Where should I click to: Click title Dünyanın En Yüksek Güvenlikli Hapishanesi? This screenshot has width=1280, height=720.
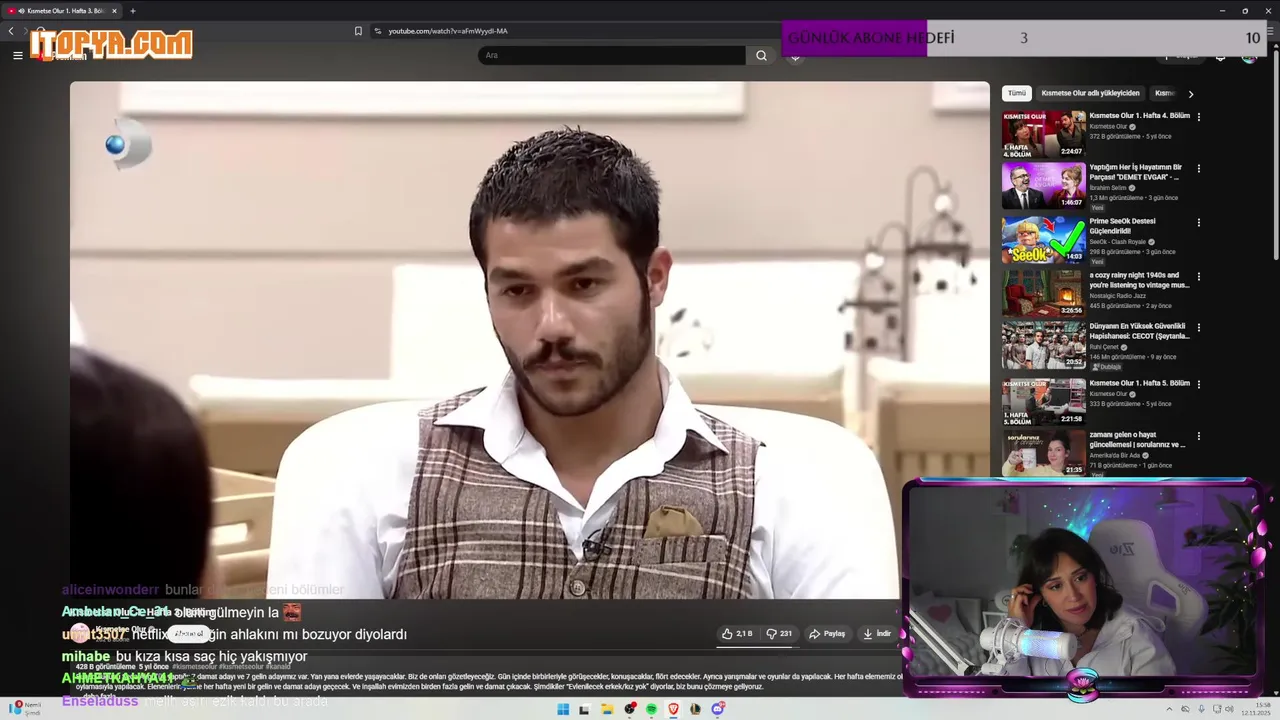click(x=1139, y=331)
